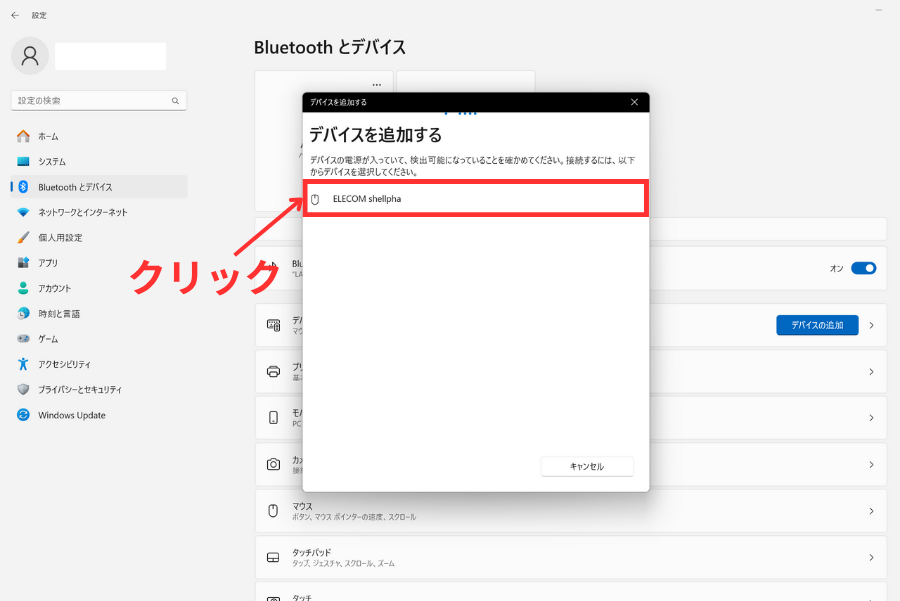The height and width of the screenshot is (601, 900).
Task: Open アクセシビリティ settings
Action: [x=99, y=363]
